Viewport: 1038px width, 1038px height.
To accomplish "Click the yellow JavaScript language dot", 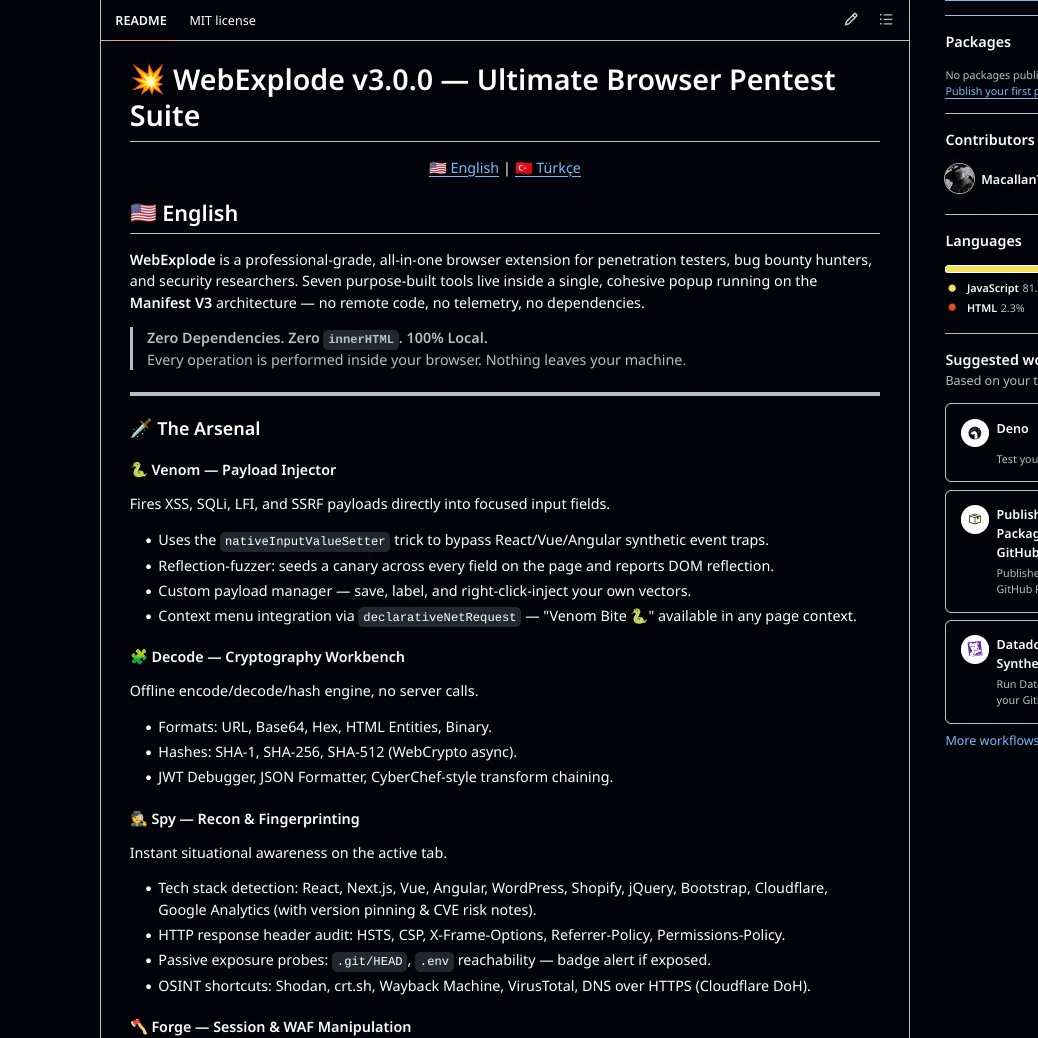I will [x=952, y=288].
